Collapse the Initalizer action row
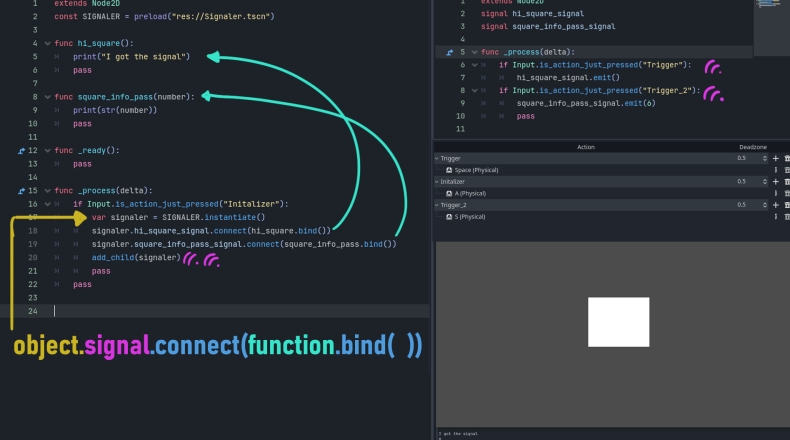 (437, 182)
